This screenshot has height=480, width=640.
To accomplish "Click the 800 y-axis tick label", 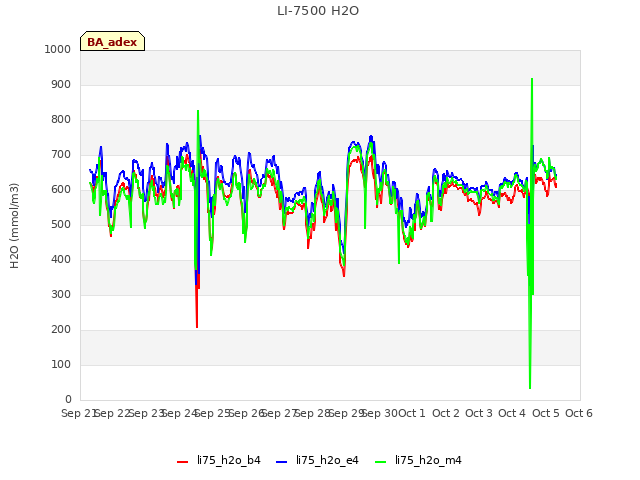I will tap(61, 120).
